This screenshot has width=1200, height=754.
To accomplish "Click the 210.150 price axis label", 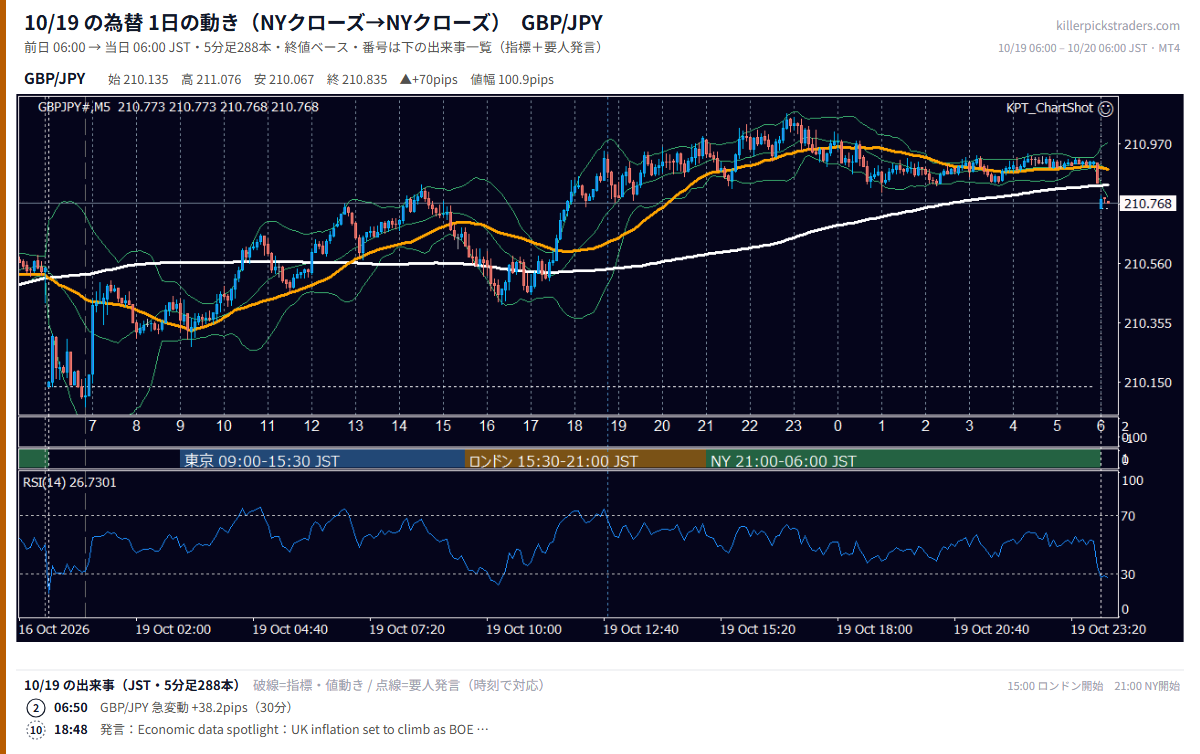I will click(1148, 382).
